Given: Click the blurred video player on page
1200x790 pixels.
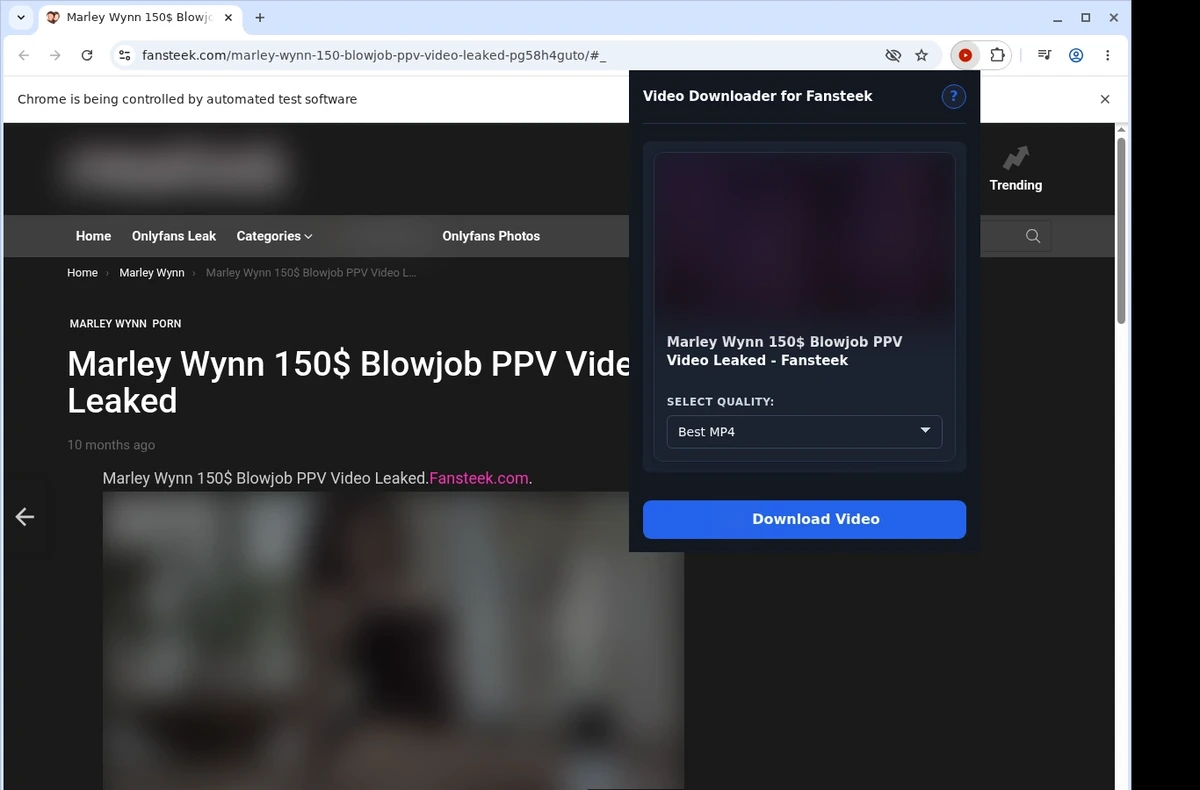Looking at the screenshot, I should coord(393,640).
